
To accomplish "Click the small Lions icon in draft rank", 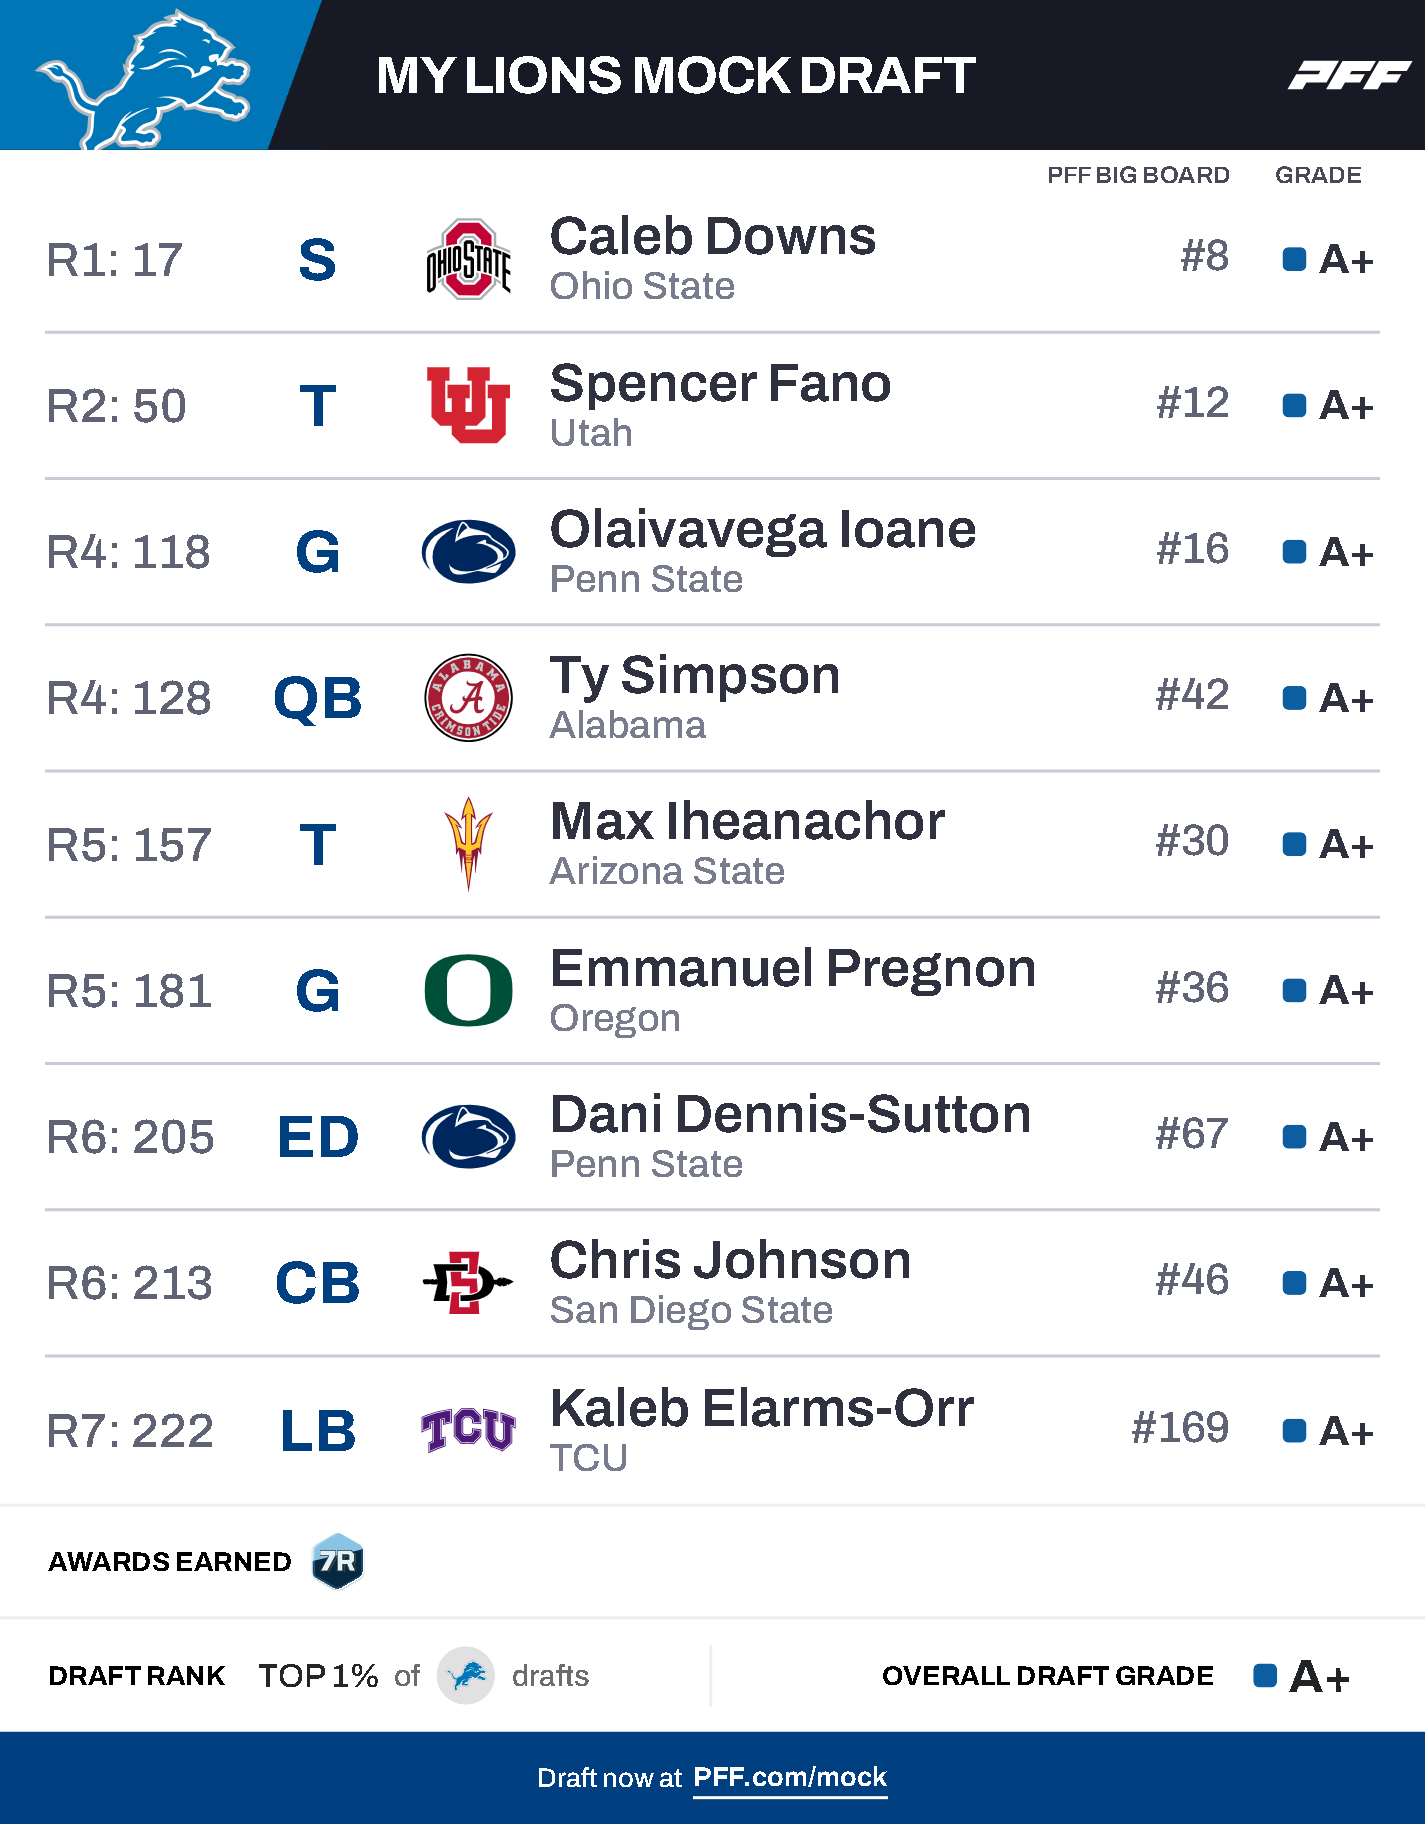I will tap(466, 1675).
